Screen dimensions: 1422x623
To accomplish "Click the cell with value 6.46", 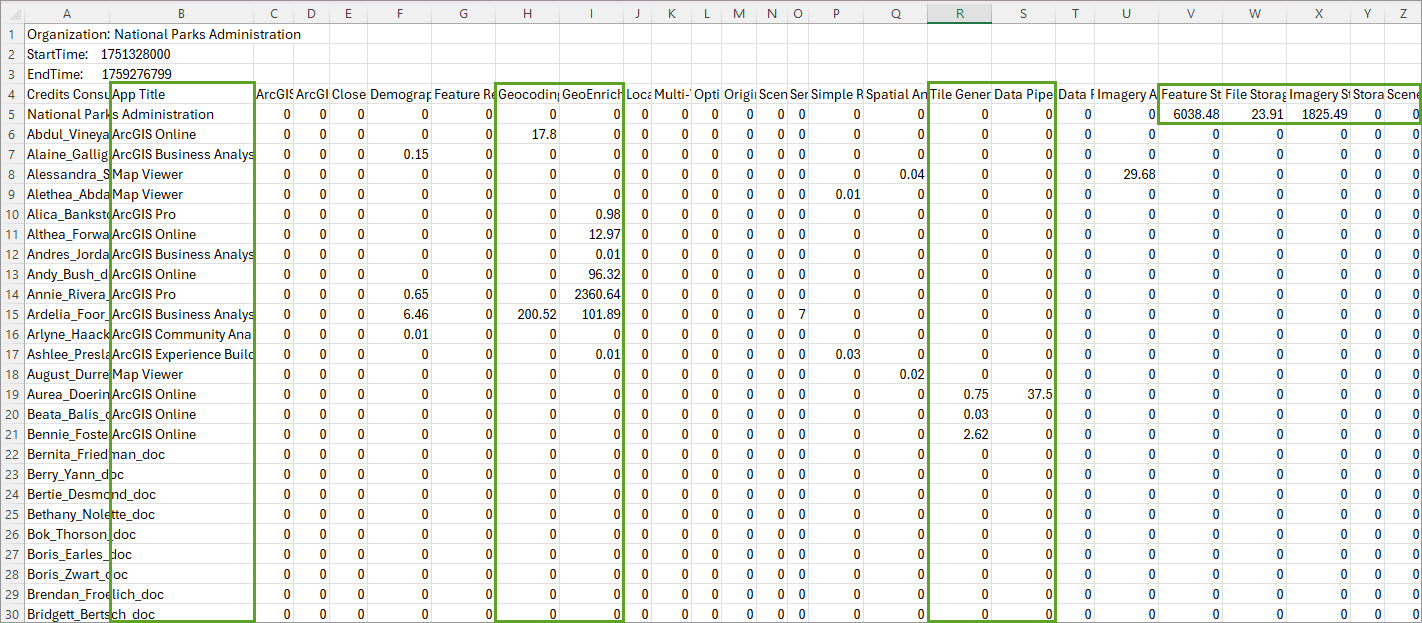I will [399, 314].
